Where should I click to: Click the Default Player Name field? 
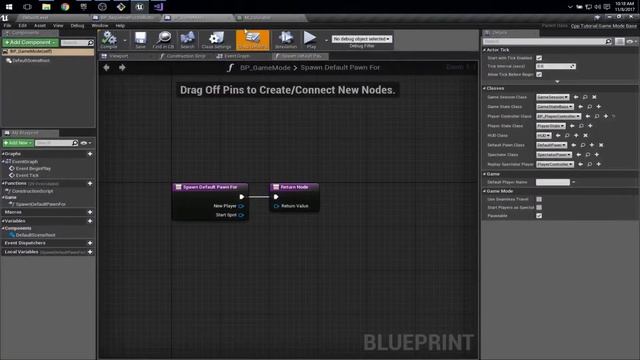(x=553, y=182)
